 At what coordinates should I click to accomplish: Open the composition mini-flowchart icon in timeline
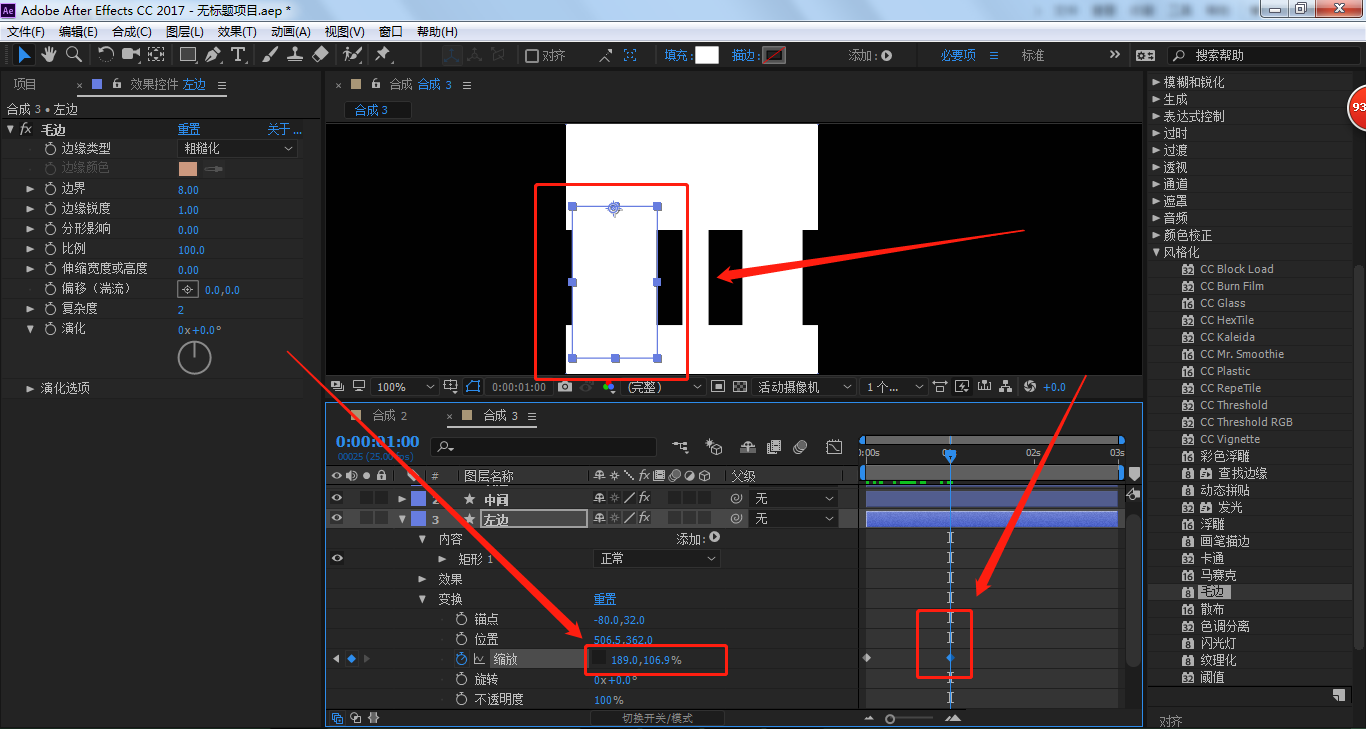point(681,447)
